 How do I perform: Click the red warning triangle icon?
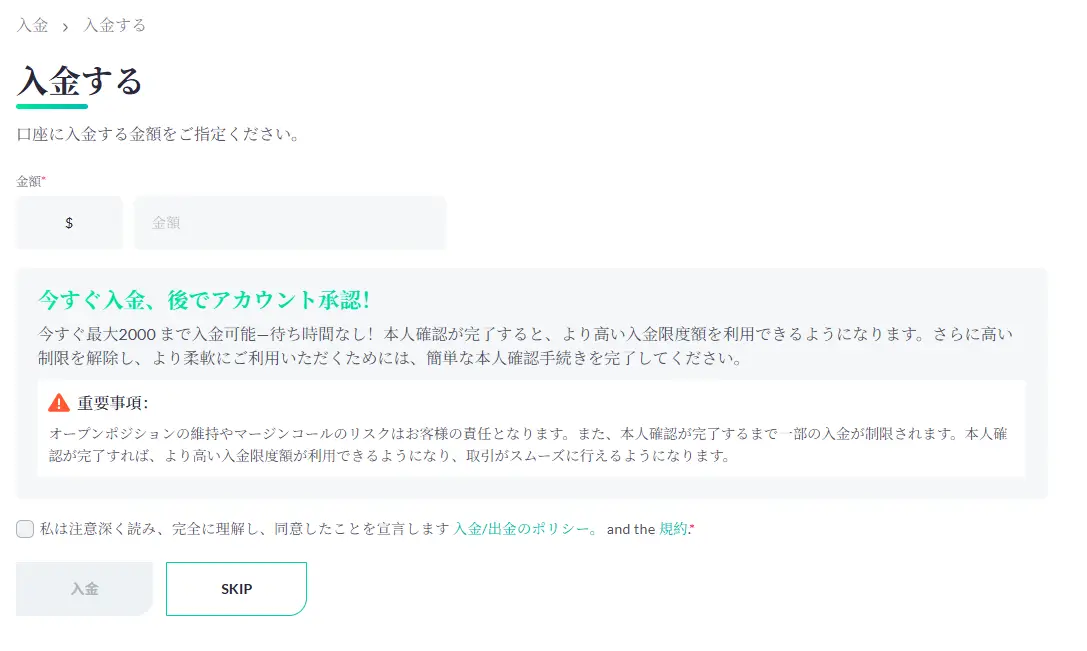coord(59,403)
